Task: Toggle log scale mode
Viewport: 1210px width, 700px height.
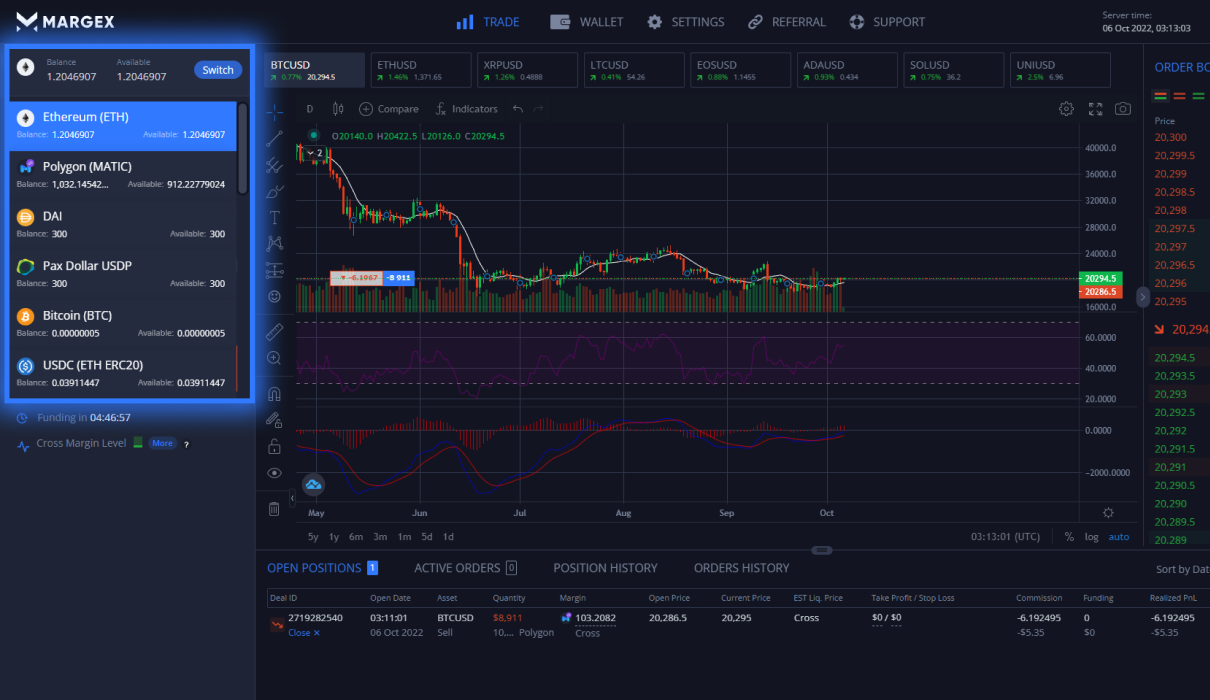Action: [1091, 537]
